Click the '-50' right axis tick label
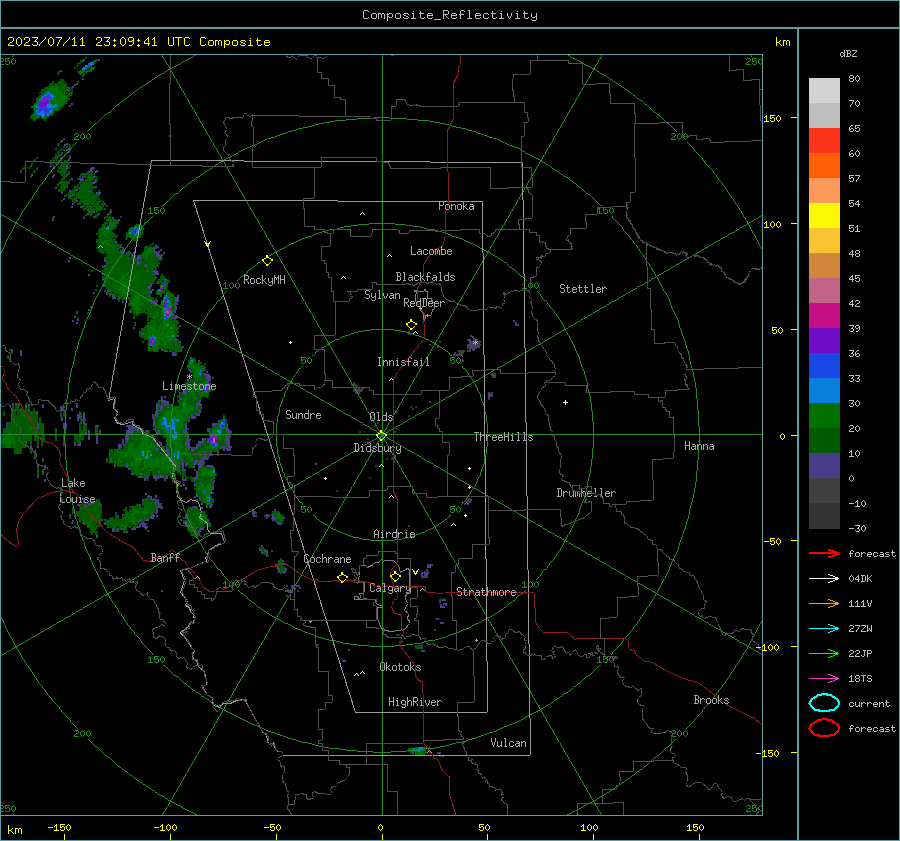The height and width of the screenshot is (841, 900). tap(771, 541)
